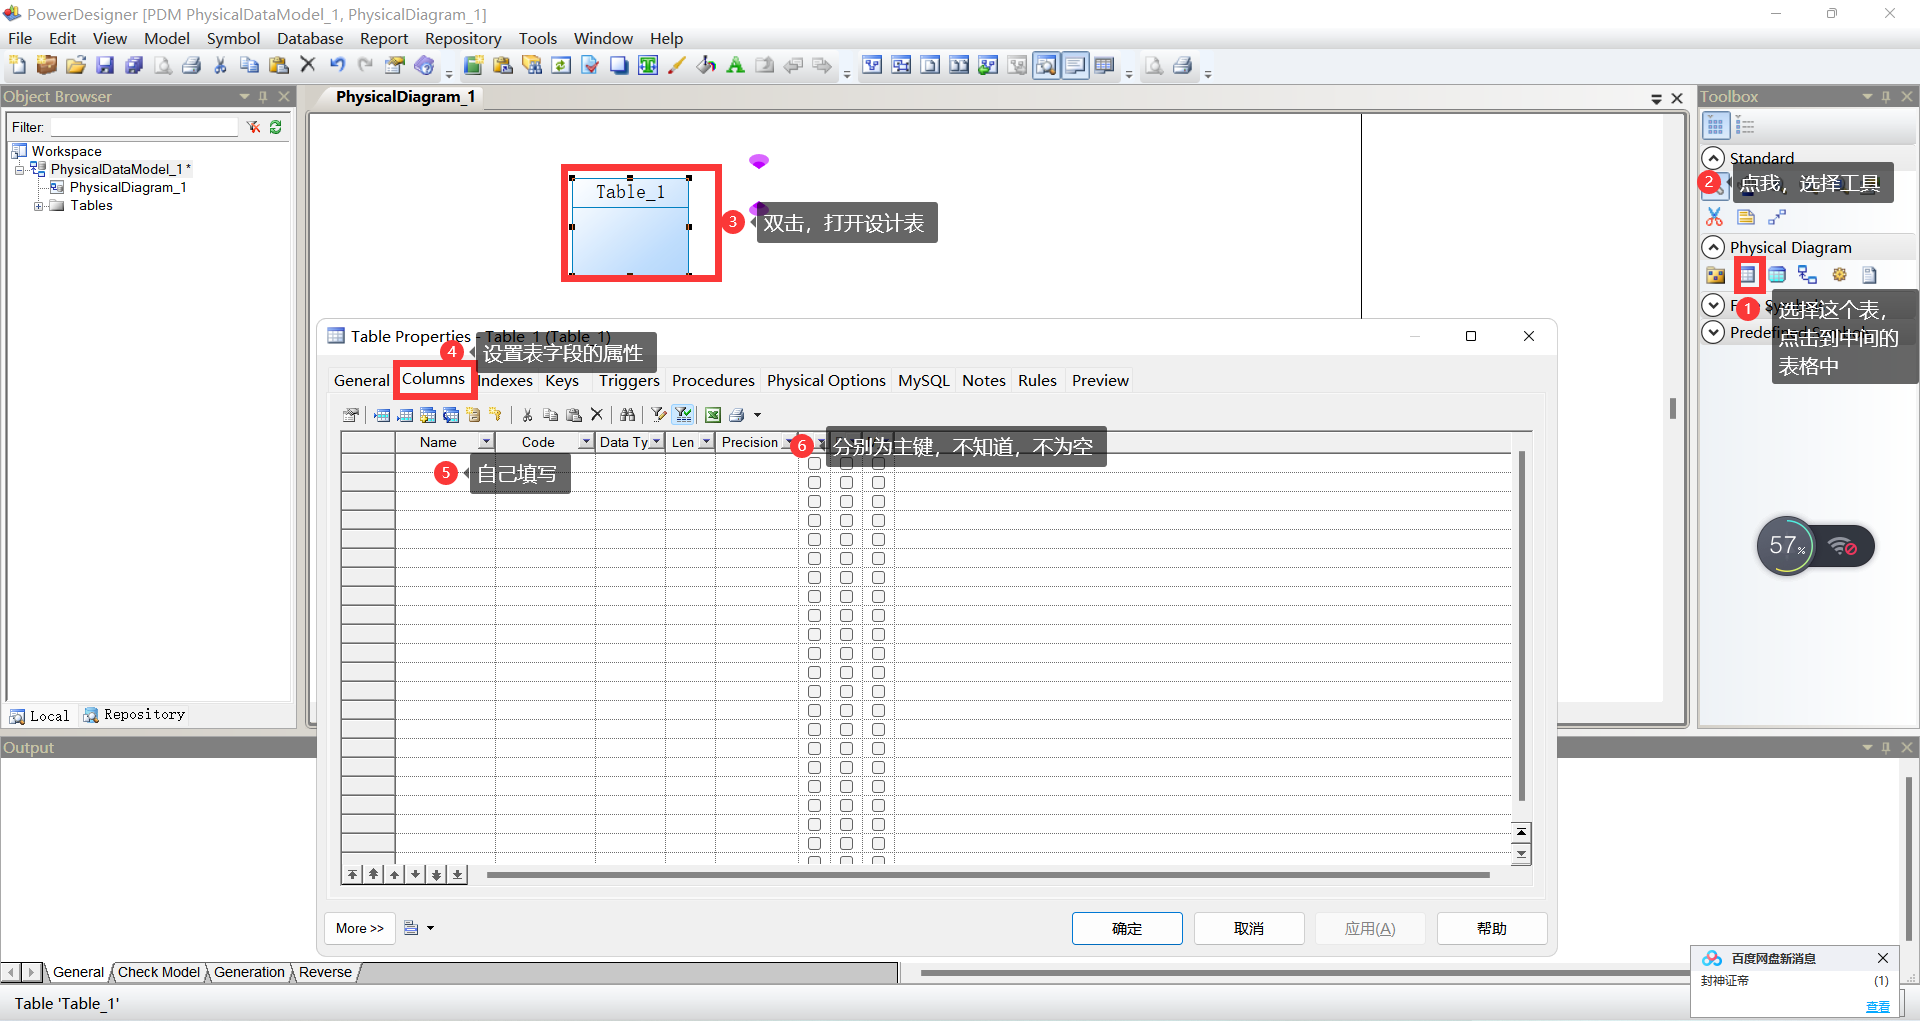The height and width of the screenshot is (1021, 1920).
Task: Click the Find a Row binoculars icon
Action: (627, 415)
